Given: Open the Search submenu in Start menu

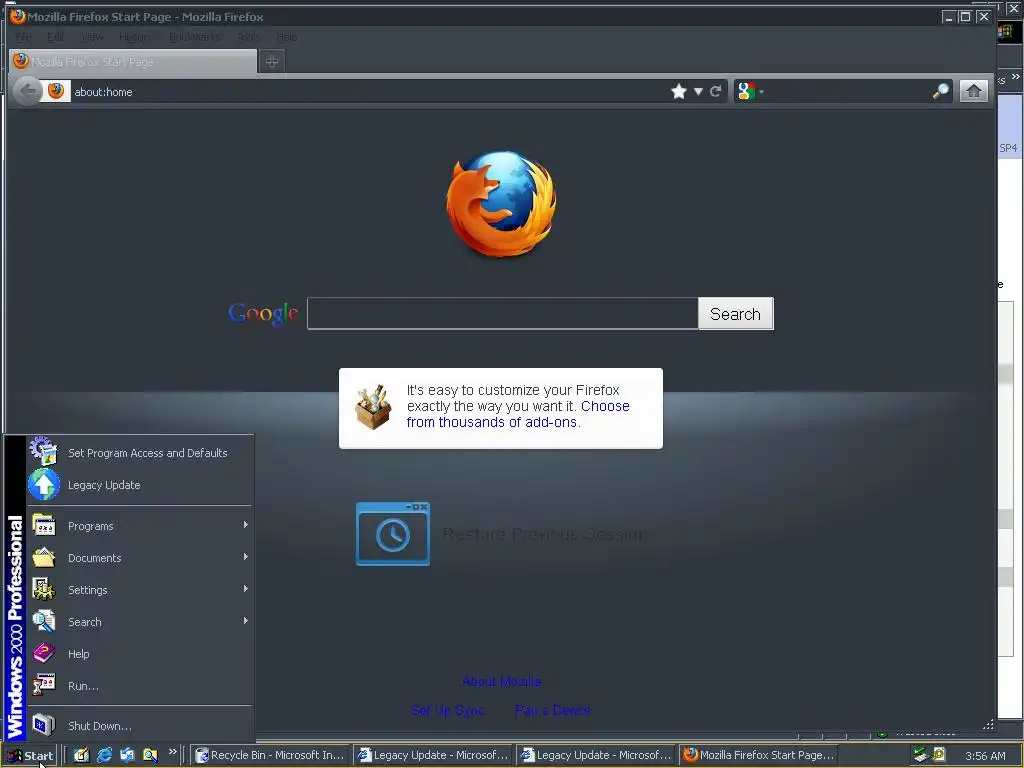Looking at the screenshot, I should click(140, 622).
